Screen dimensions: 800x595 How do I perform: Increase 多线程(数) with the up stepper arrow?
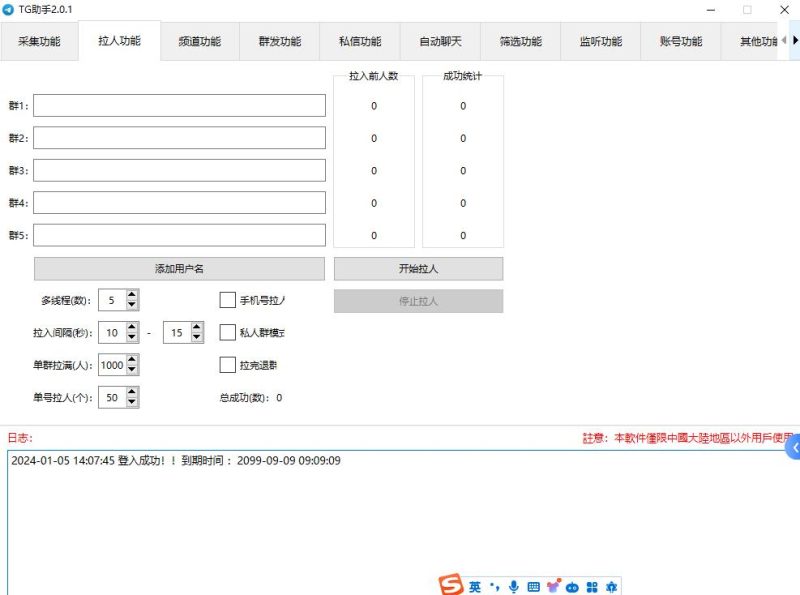131,294
